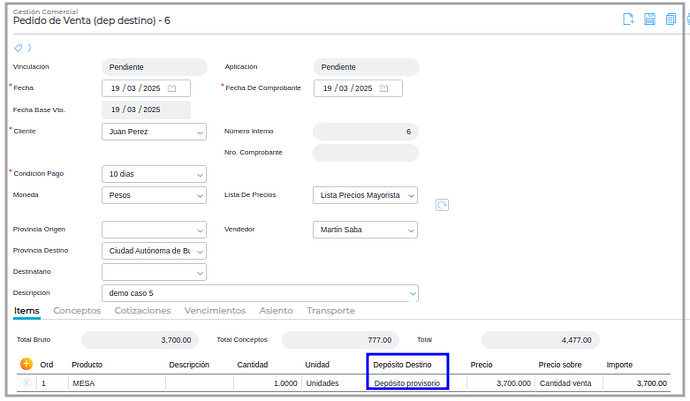The width and height of the screenshot is (690, 401).
Task: Click the Unidad column header
Action: 317,365
